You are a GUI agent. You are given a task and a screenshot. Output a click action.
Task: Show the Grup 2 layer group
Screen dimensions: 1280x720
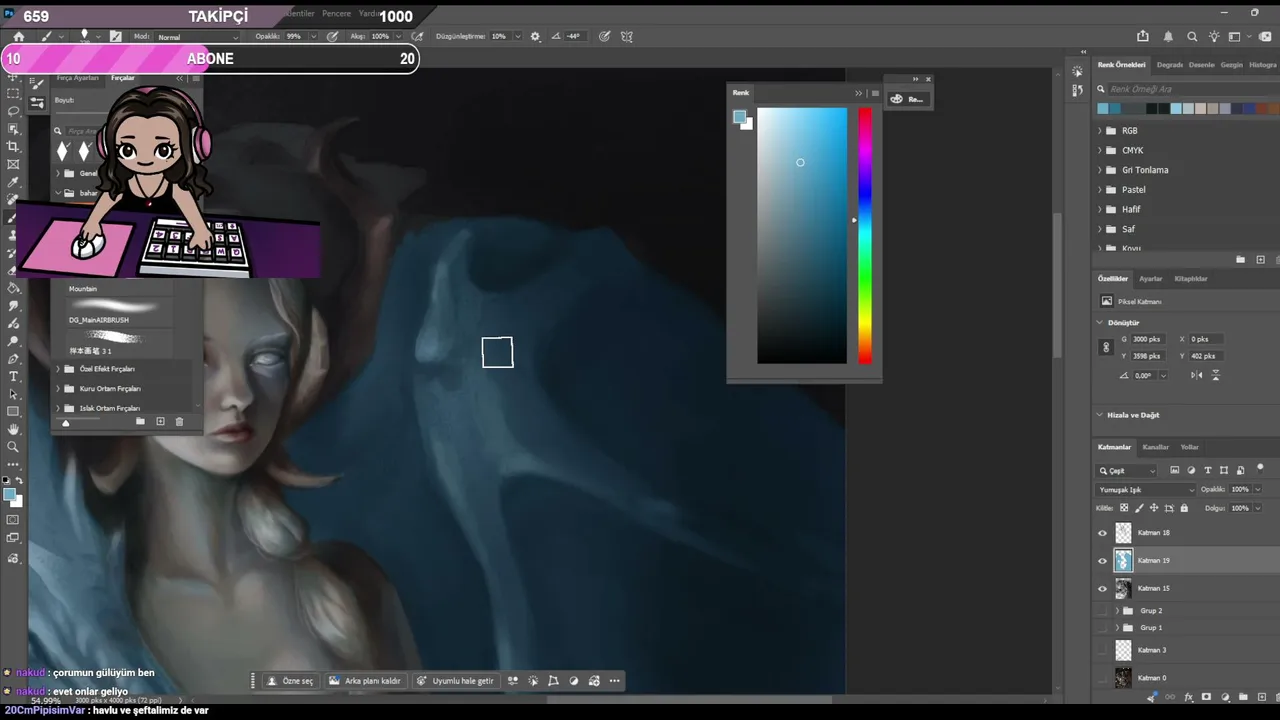coord(1103,611)
